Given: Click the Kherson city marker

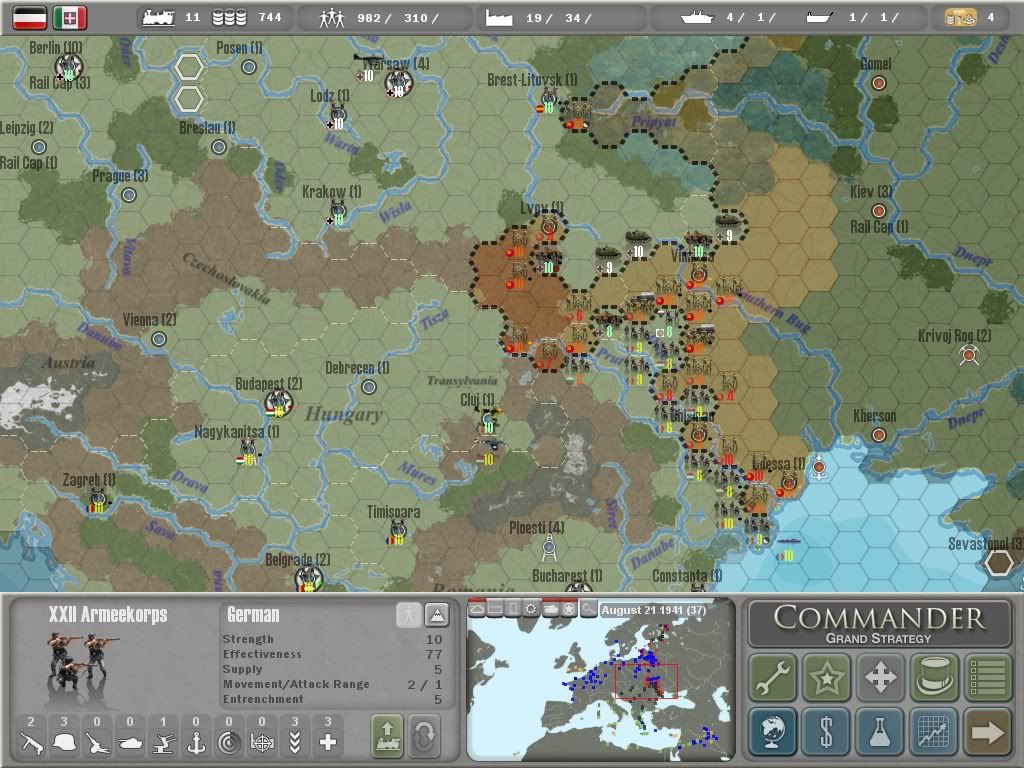Looking at the screenshot, I should tap(879, 434).
